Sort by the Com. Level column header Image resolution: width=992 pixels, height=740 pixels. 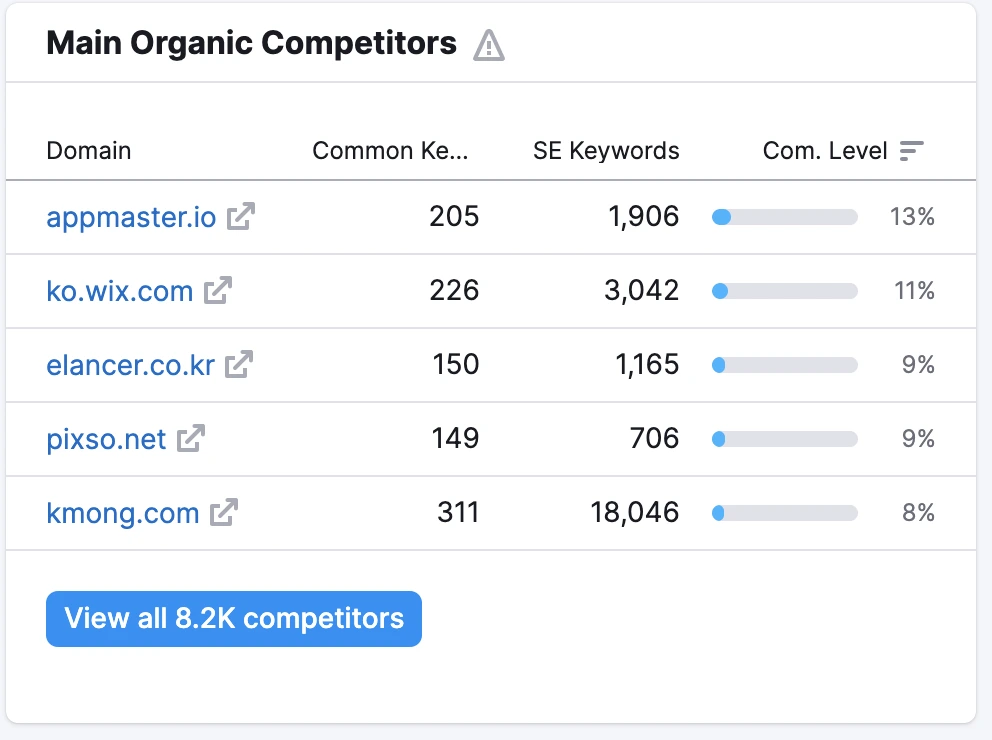[825, 151]
